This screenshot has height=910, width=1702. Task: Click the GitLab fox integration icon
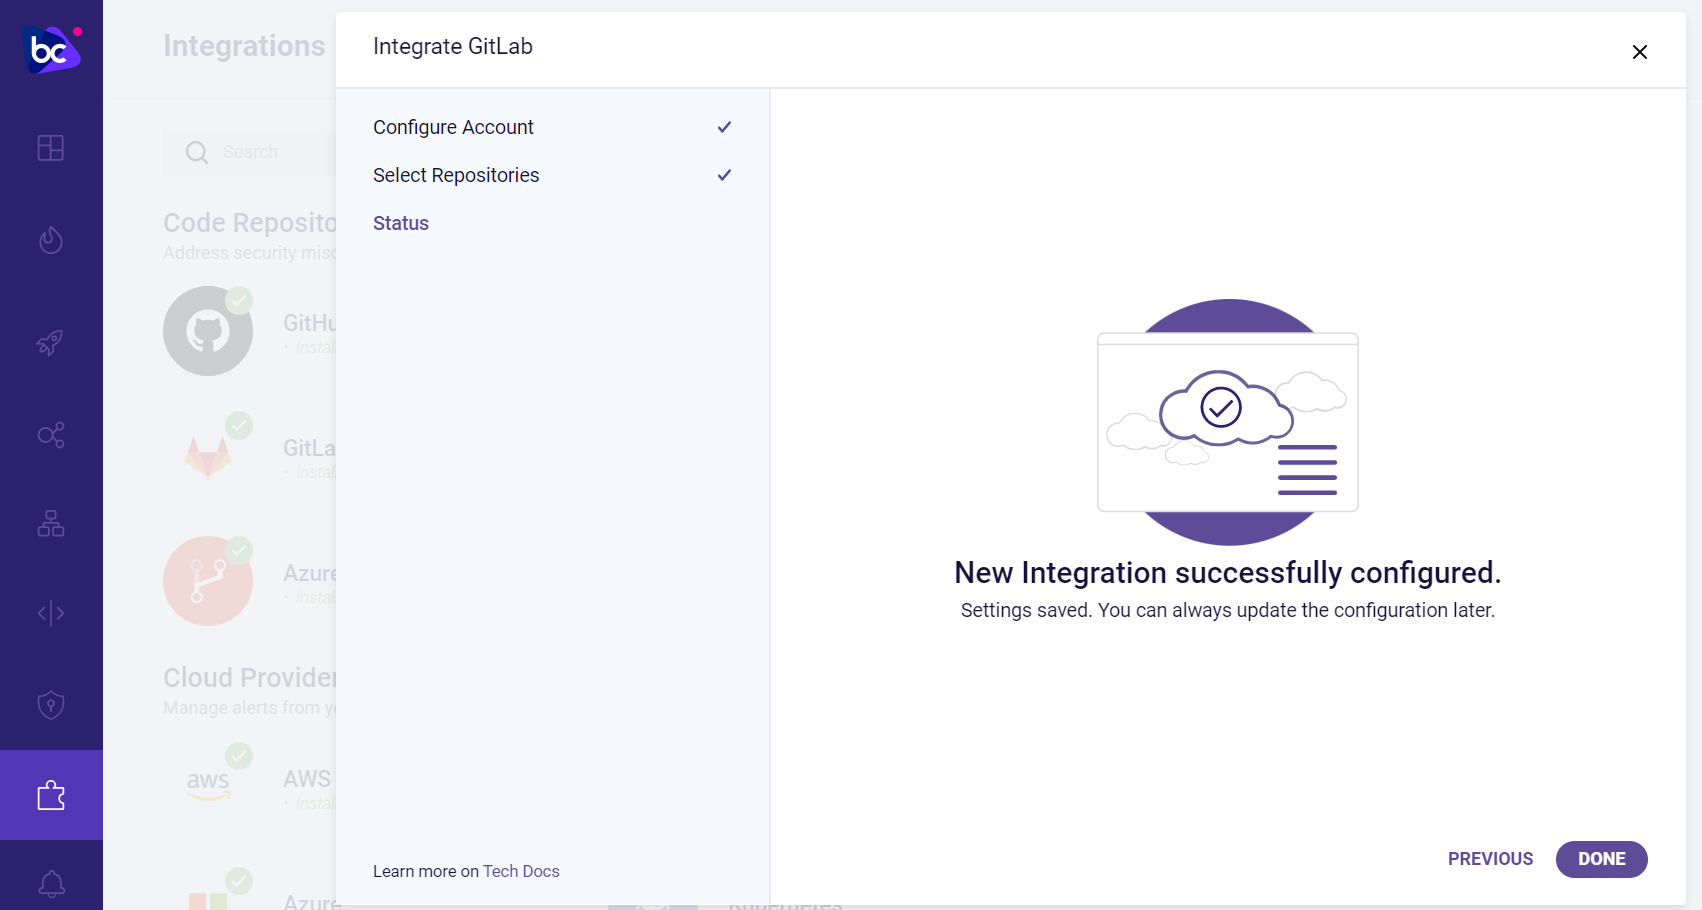click(208, 456)
